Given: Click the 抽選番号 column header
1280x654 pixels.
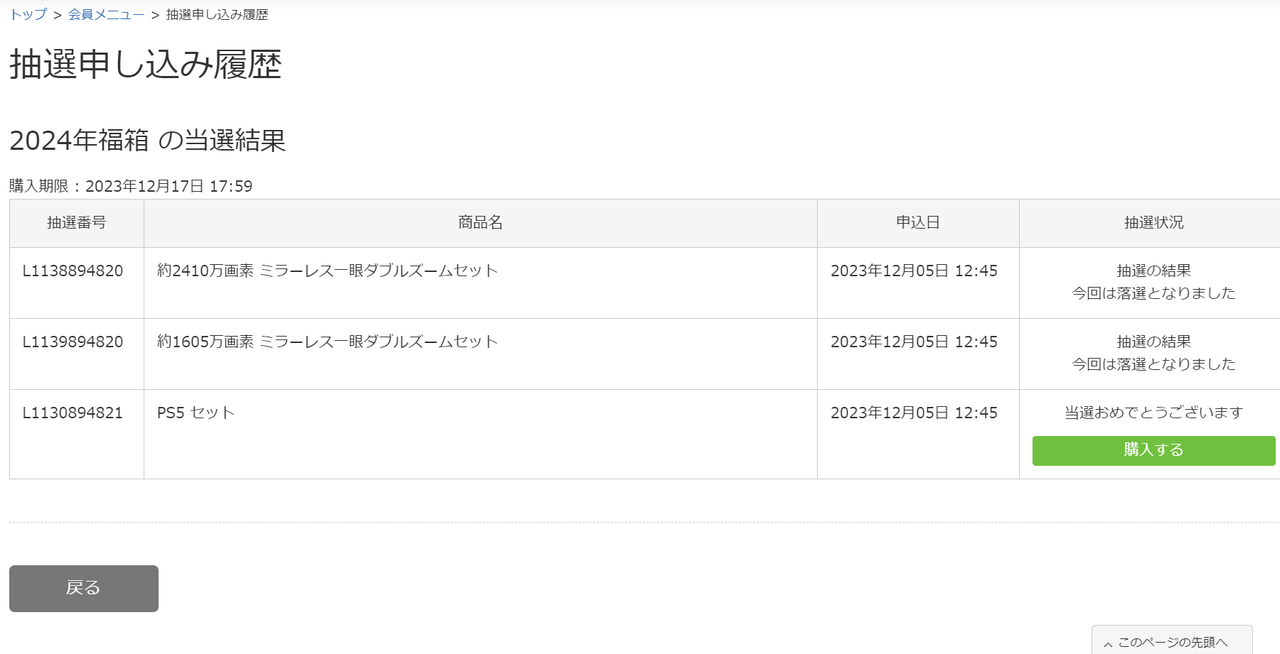Looking at the screenshot, I should [x=76, y=223].
